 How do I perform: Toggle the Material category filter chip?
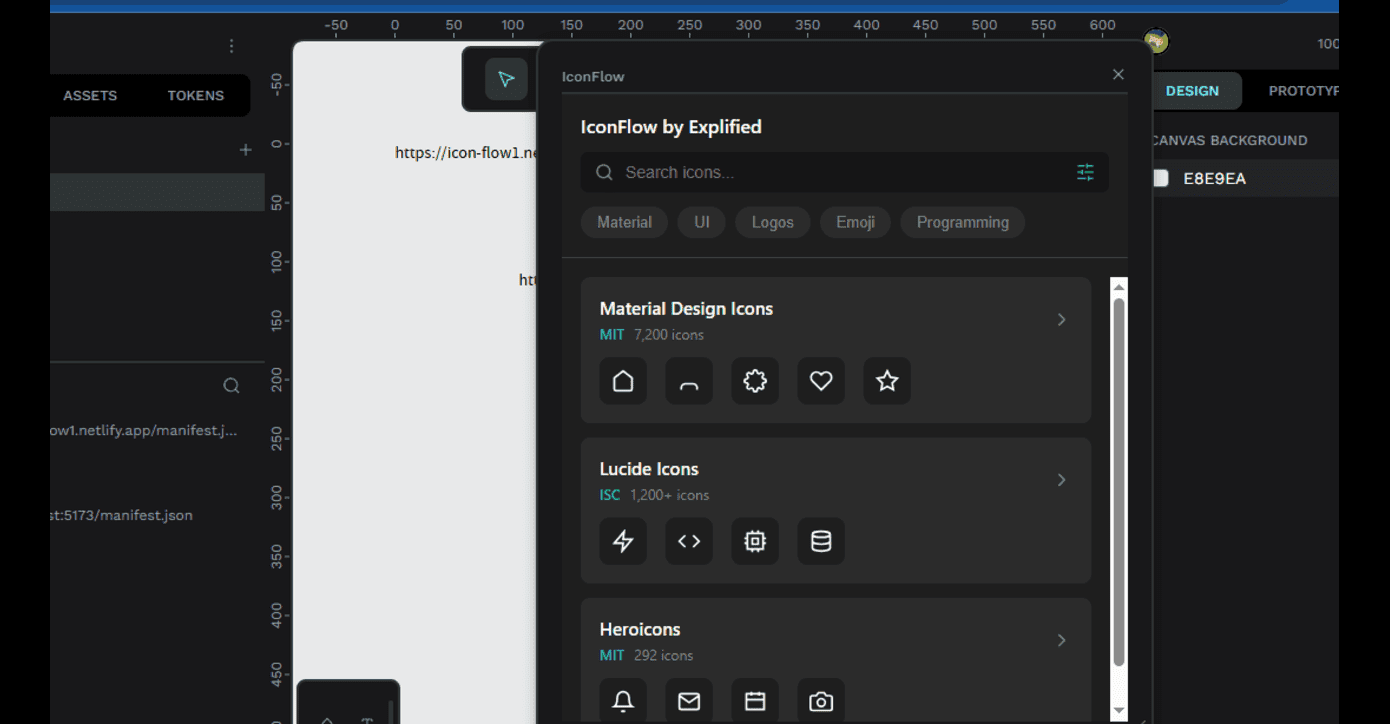coord(624,222)
